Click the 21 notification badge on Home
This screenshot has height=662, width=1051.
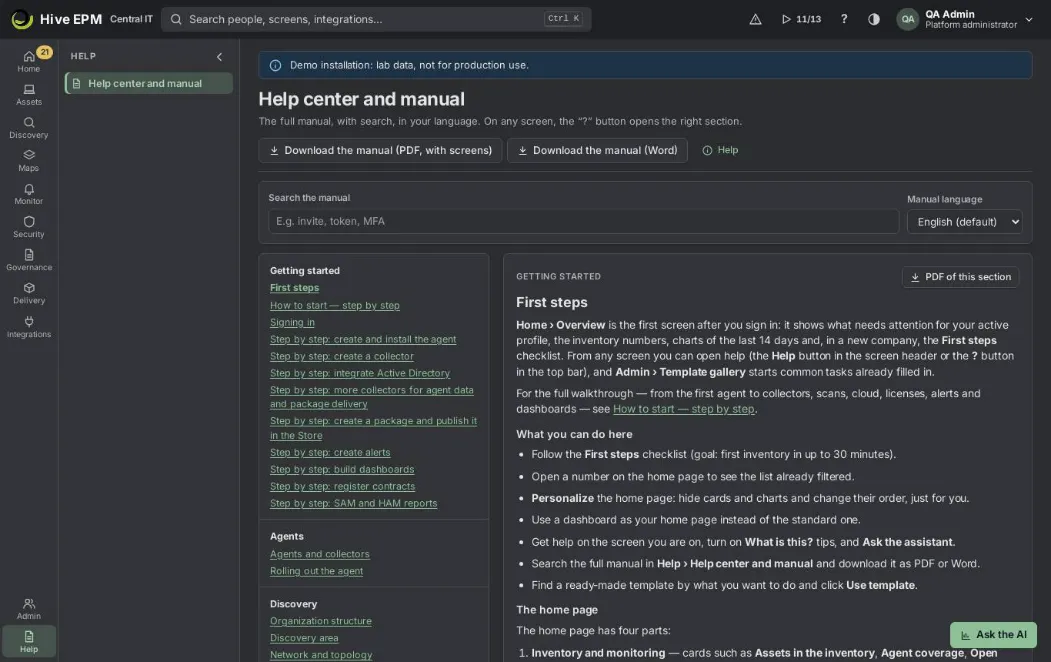pyautogui.click(x=44, y=52)
